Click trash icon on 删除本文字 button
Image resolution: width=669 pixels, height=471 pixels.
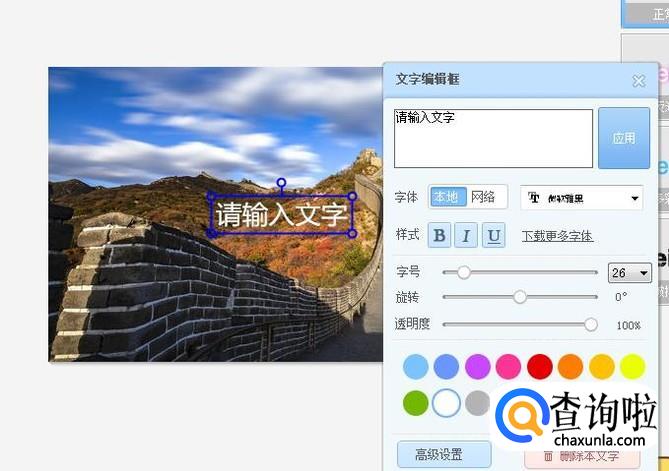(548, 457)
